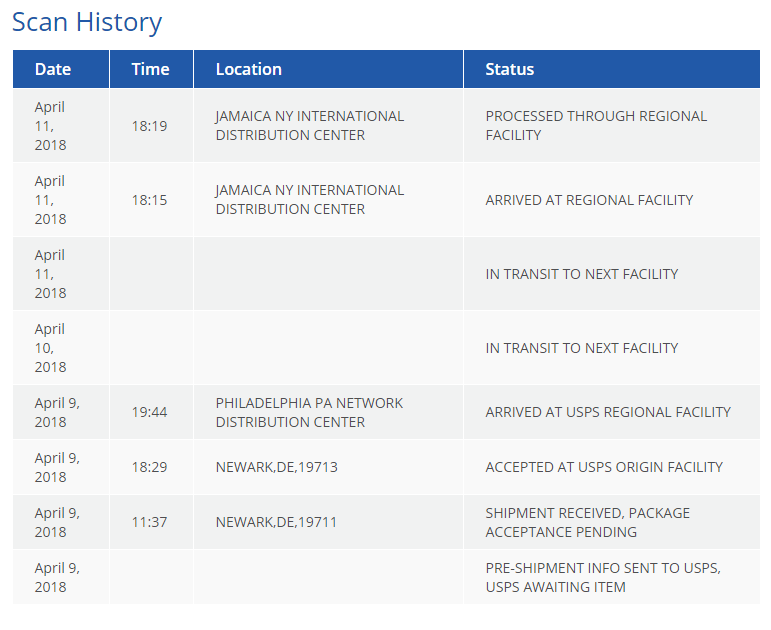Screen dimensions: 771x630
Task: Click Shipment Received, Package Acceptance Pending
Action: coord(588,522)
